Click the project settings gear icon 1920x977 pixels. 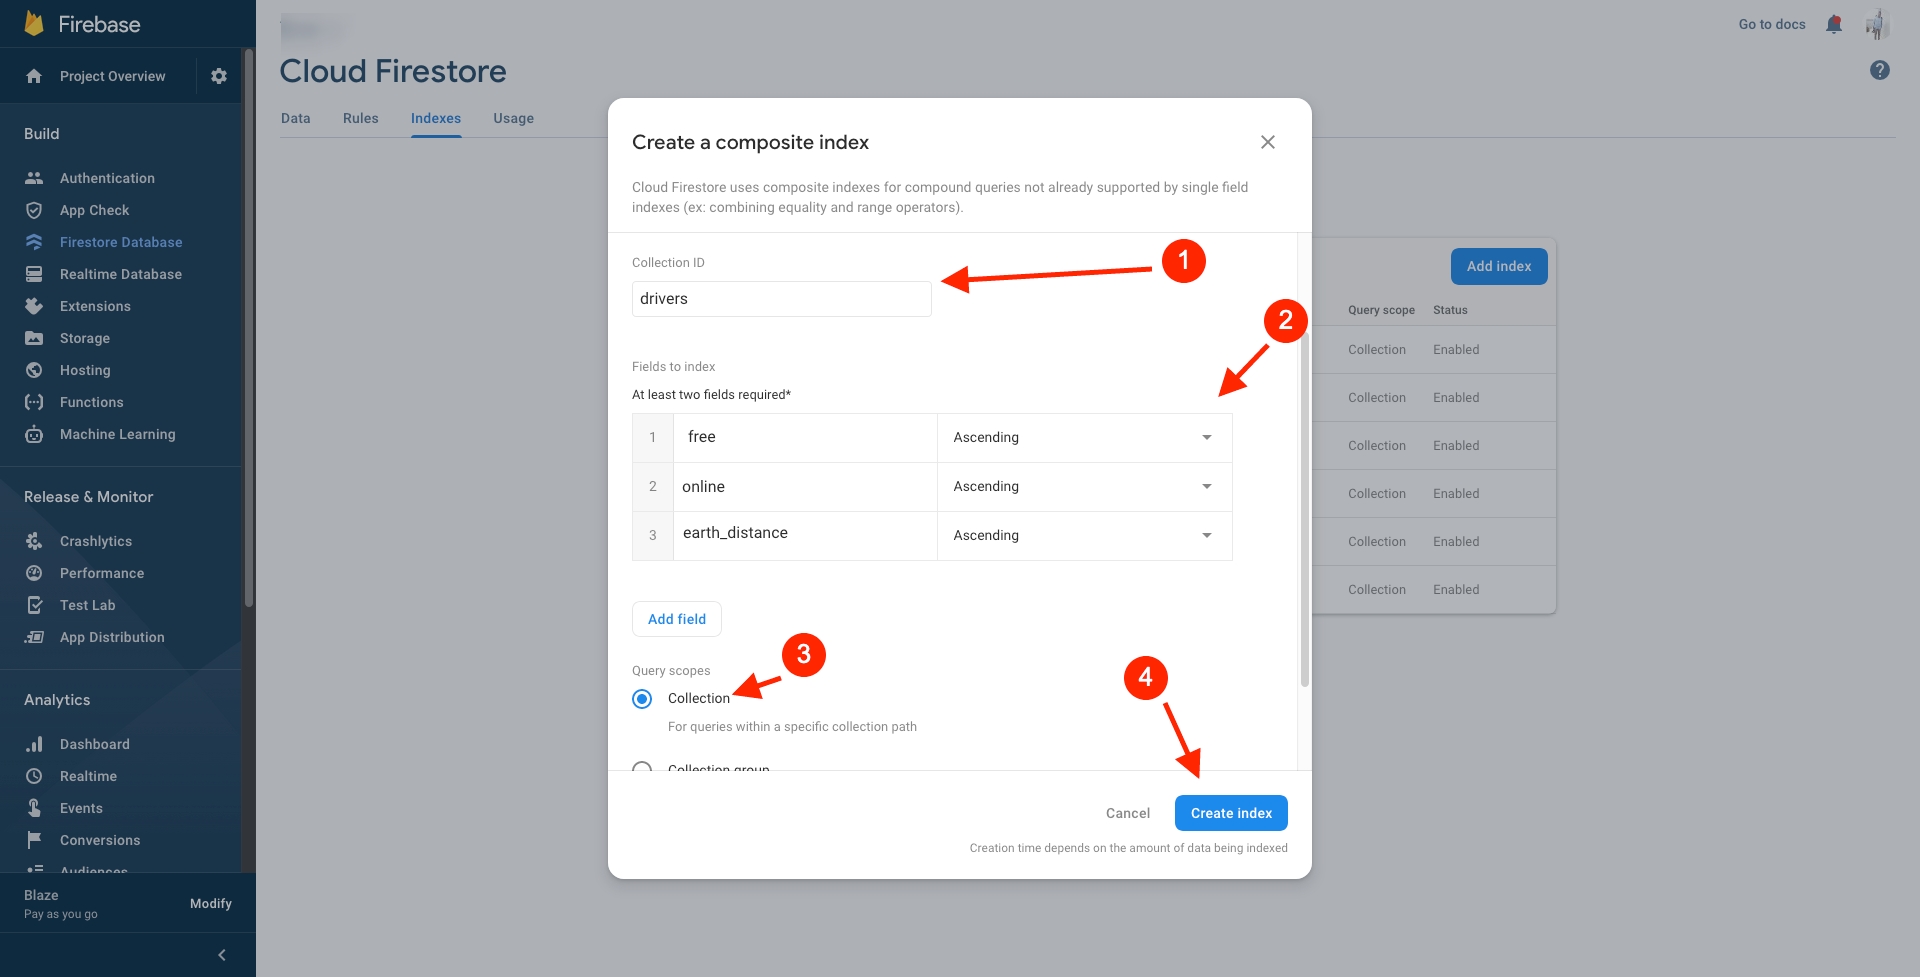click(219, 76)
